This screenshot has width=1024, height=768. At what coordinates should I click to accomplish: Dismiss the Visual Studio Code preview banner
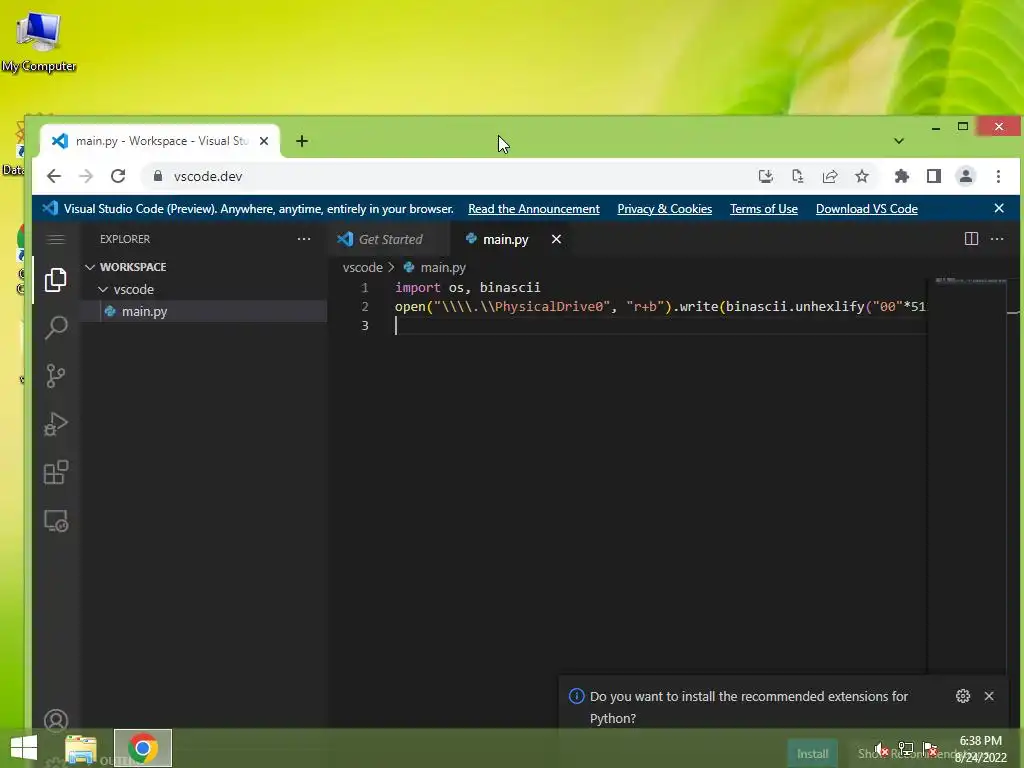pos(999,208)
